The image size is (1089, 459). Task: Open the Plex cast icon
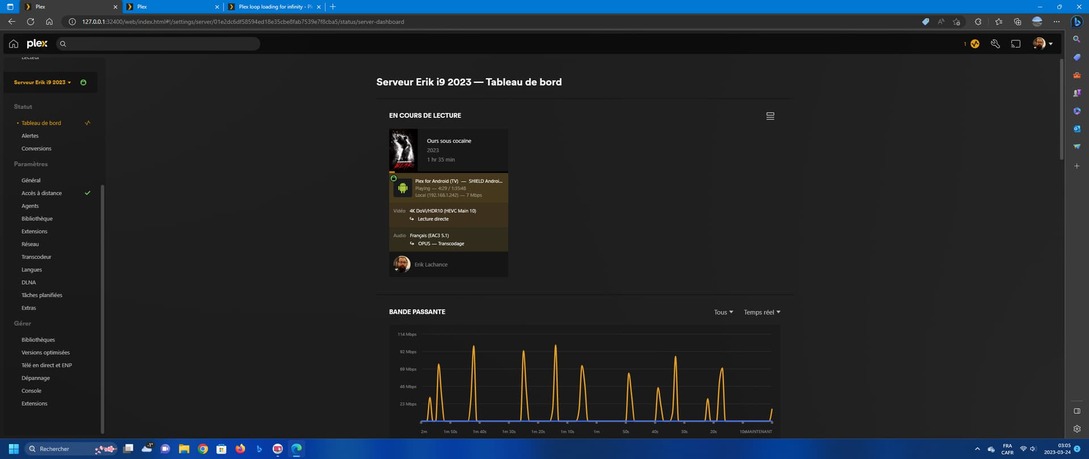(x=1015, y=44)
